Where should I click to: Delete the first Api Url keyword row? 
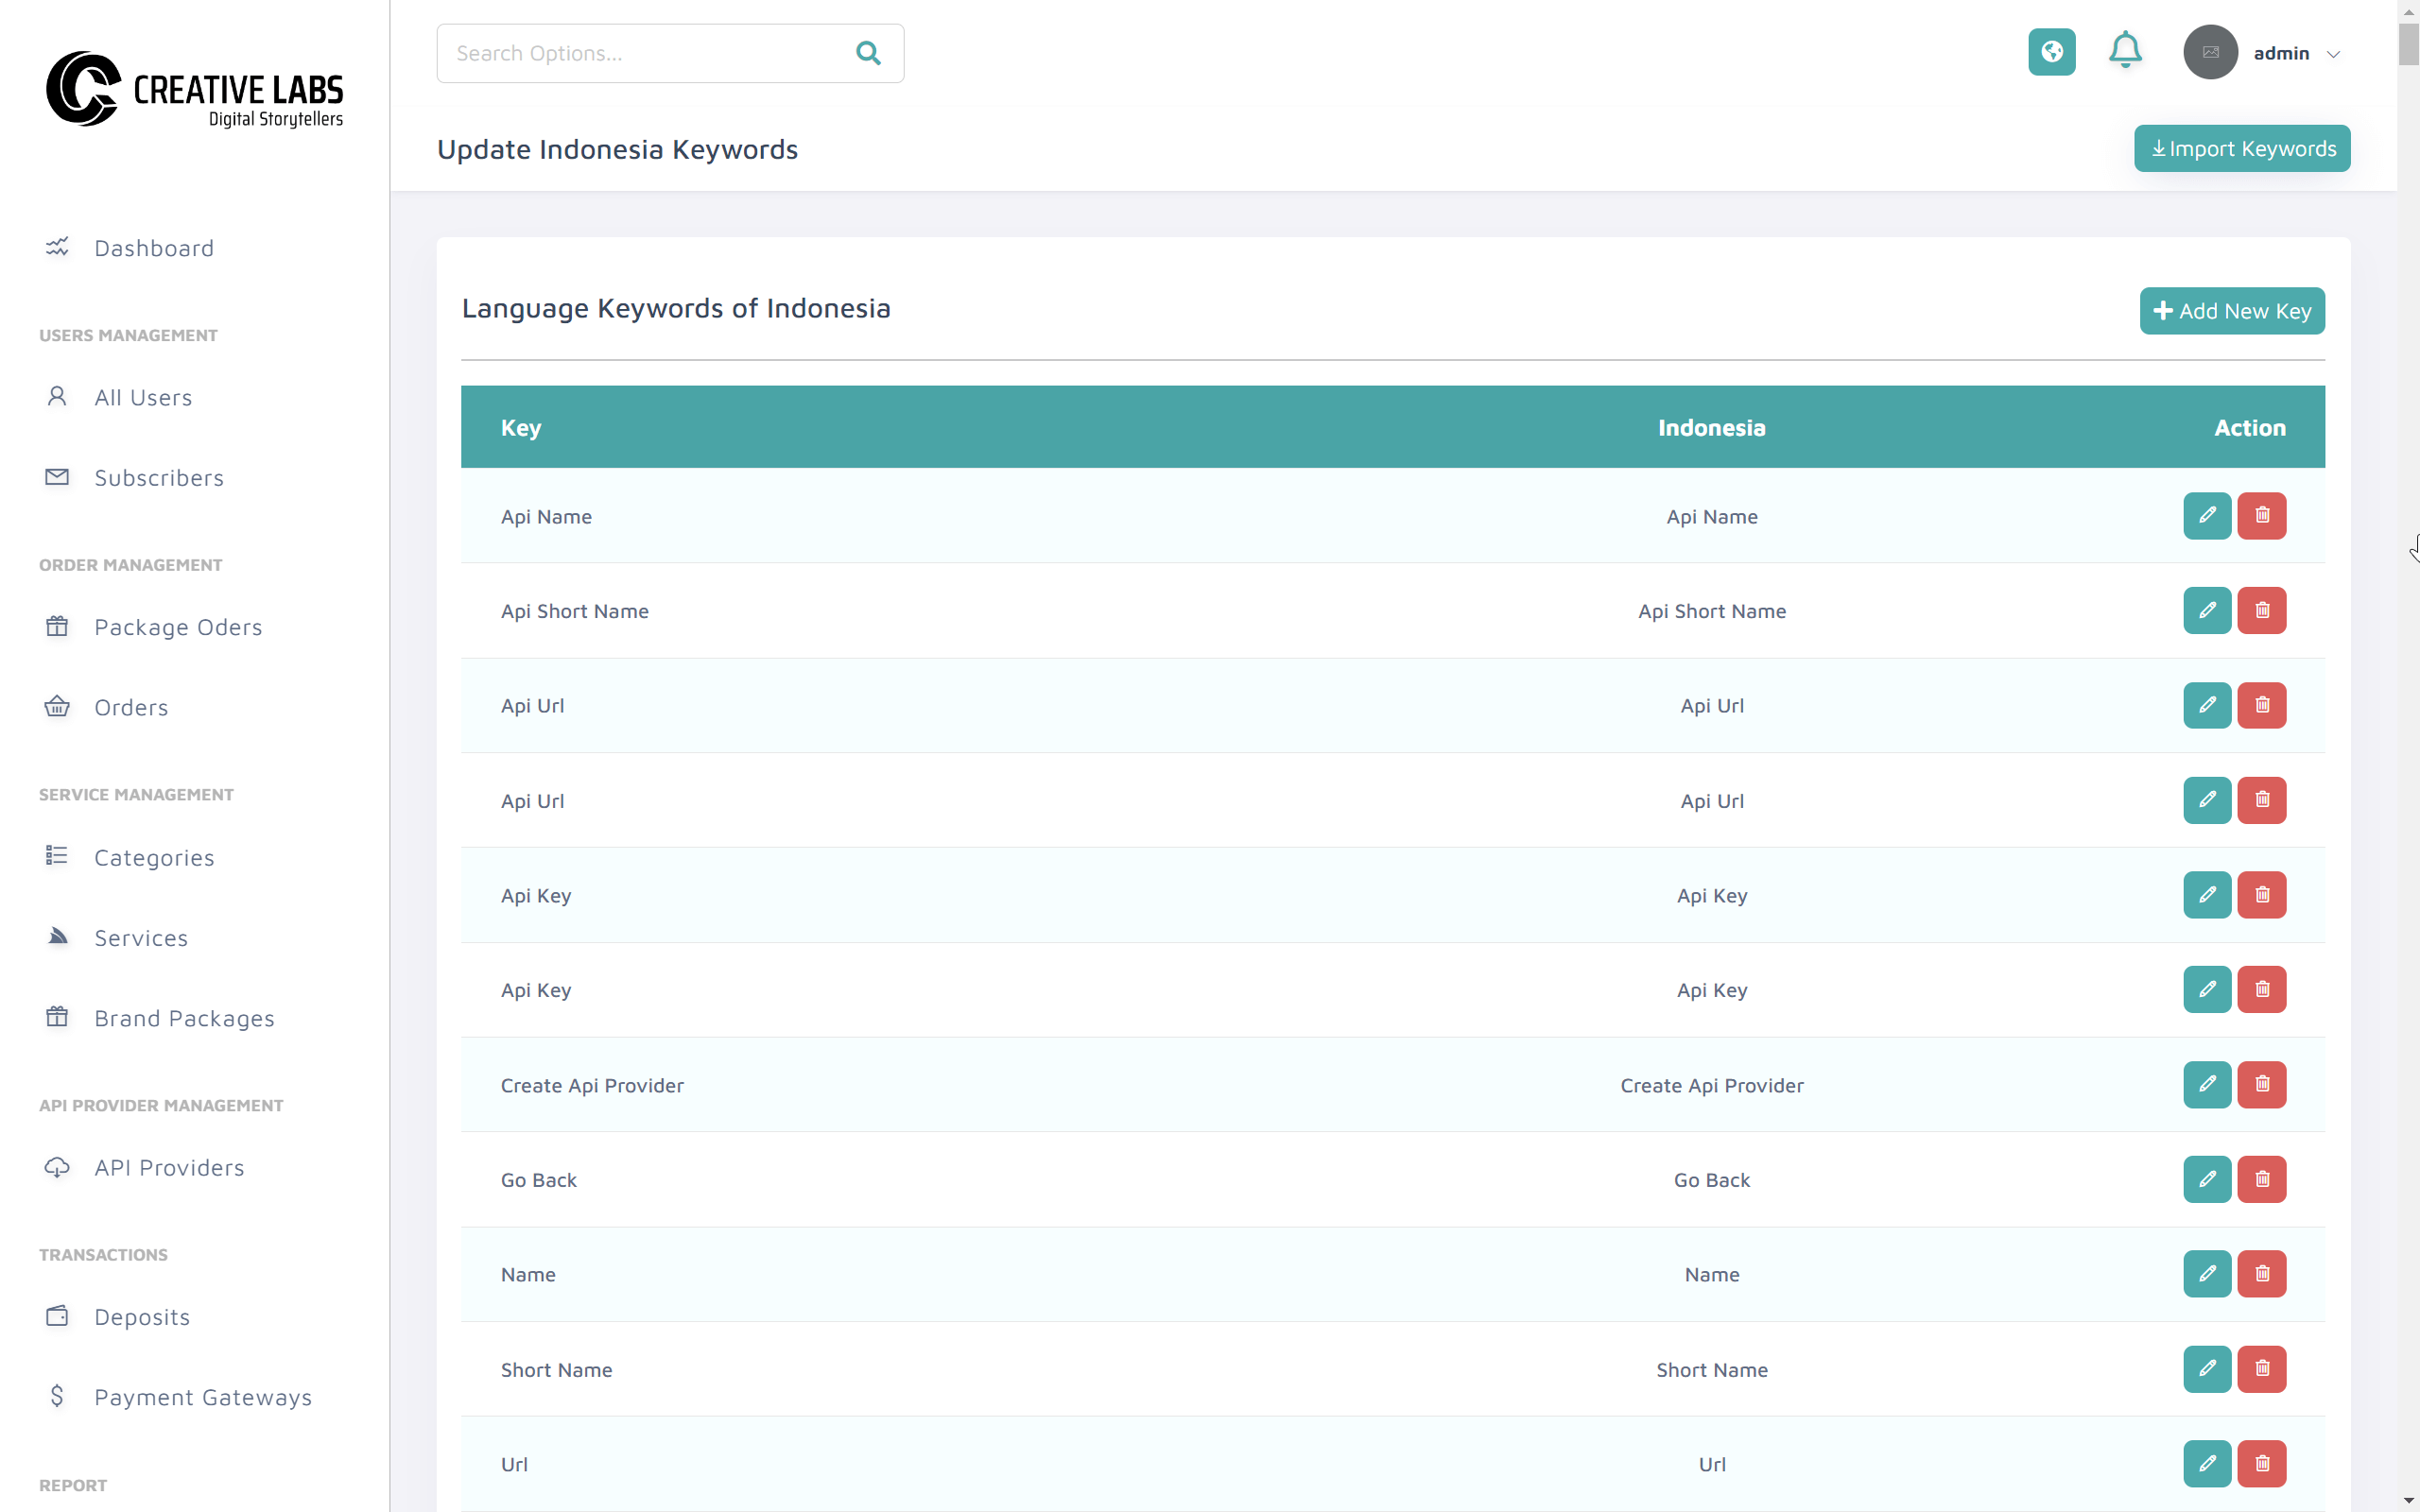(2262, 706)
